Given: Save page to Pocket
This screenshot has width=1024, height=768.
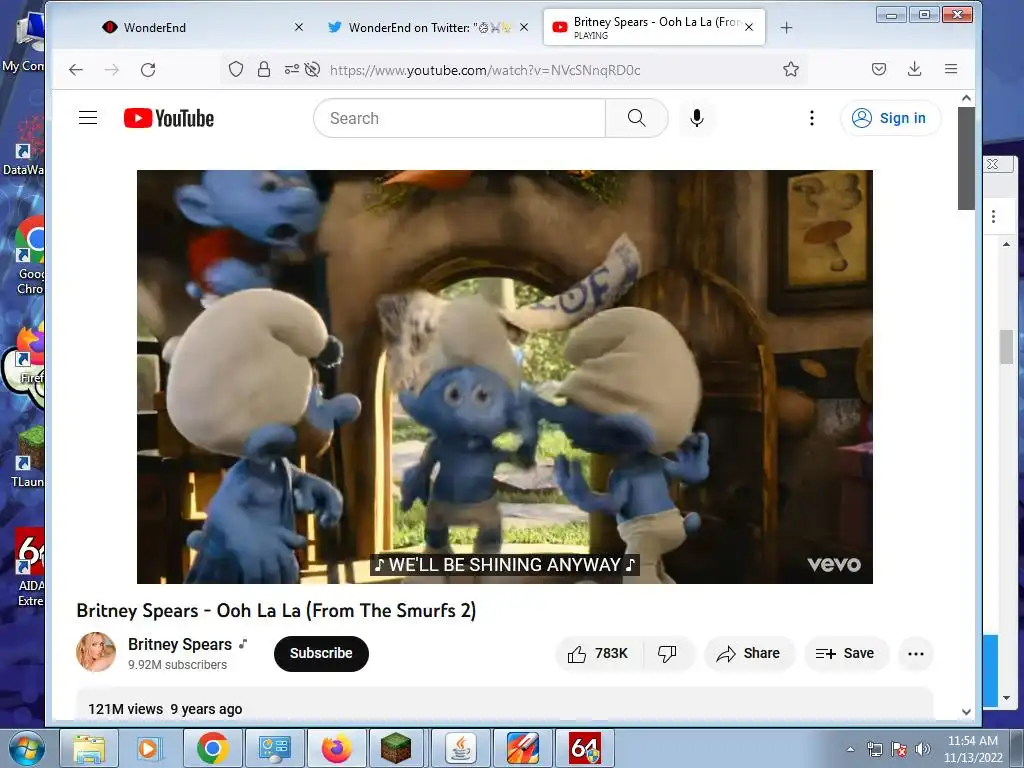Looking at the screenshot, I should 879,69.
